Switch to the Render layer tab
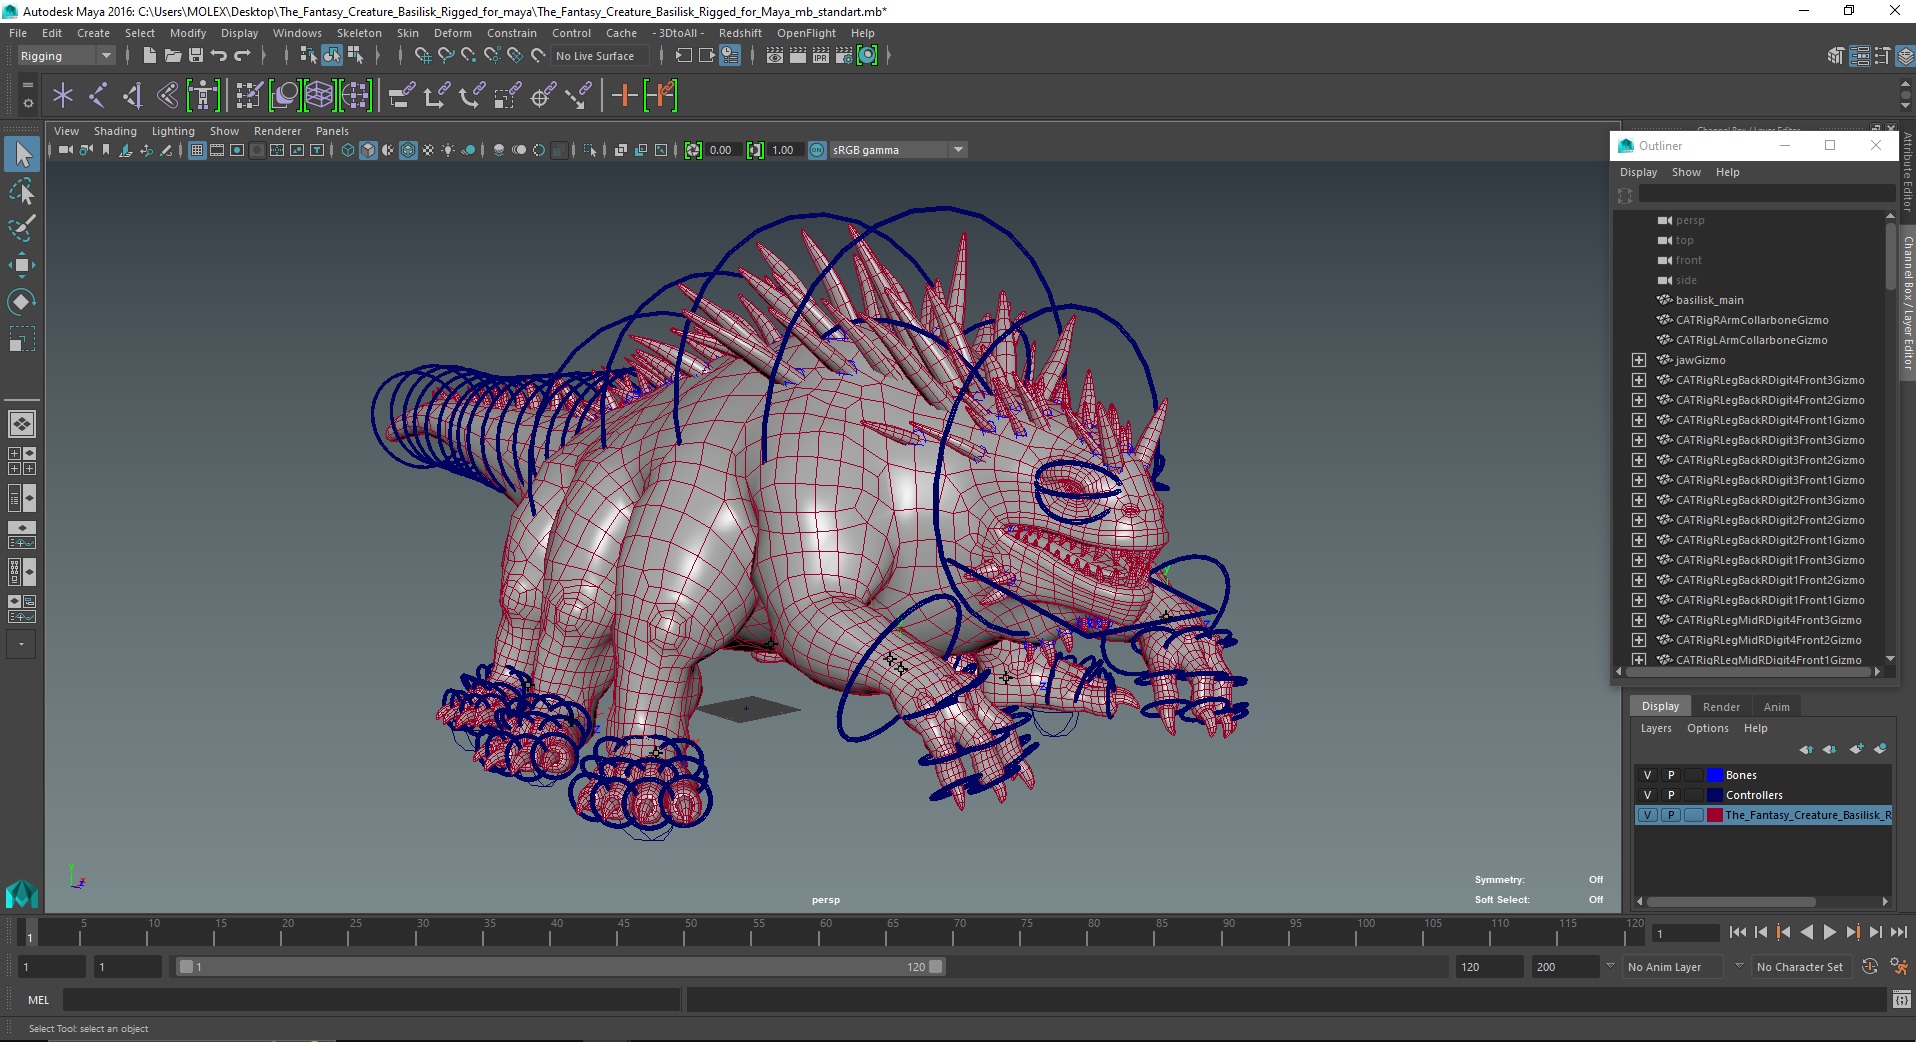Image resolution: width=1916 pixels, height=1042 pixels. coord(1721,706)
